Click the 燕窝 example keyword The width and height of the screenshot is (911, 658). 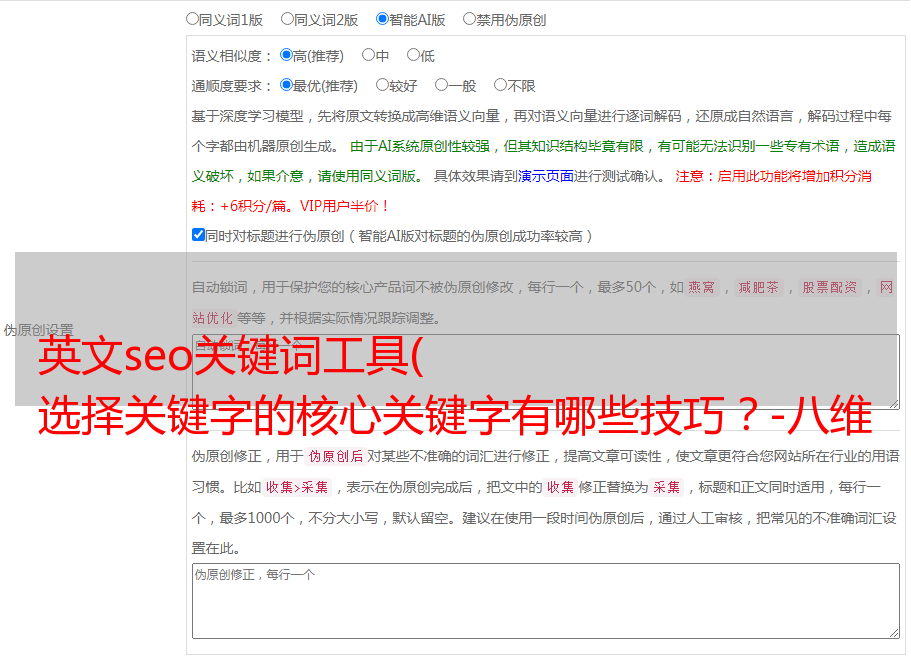tap(702, 287)
